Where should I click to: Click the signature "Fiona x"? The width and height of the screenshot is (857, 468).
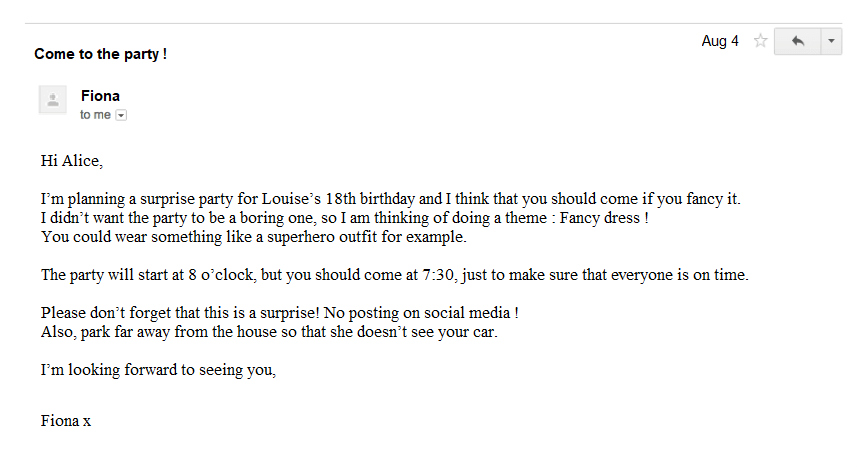(66, 420)
